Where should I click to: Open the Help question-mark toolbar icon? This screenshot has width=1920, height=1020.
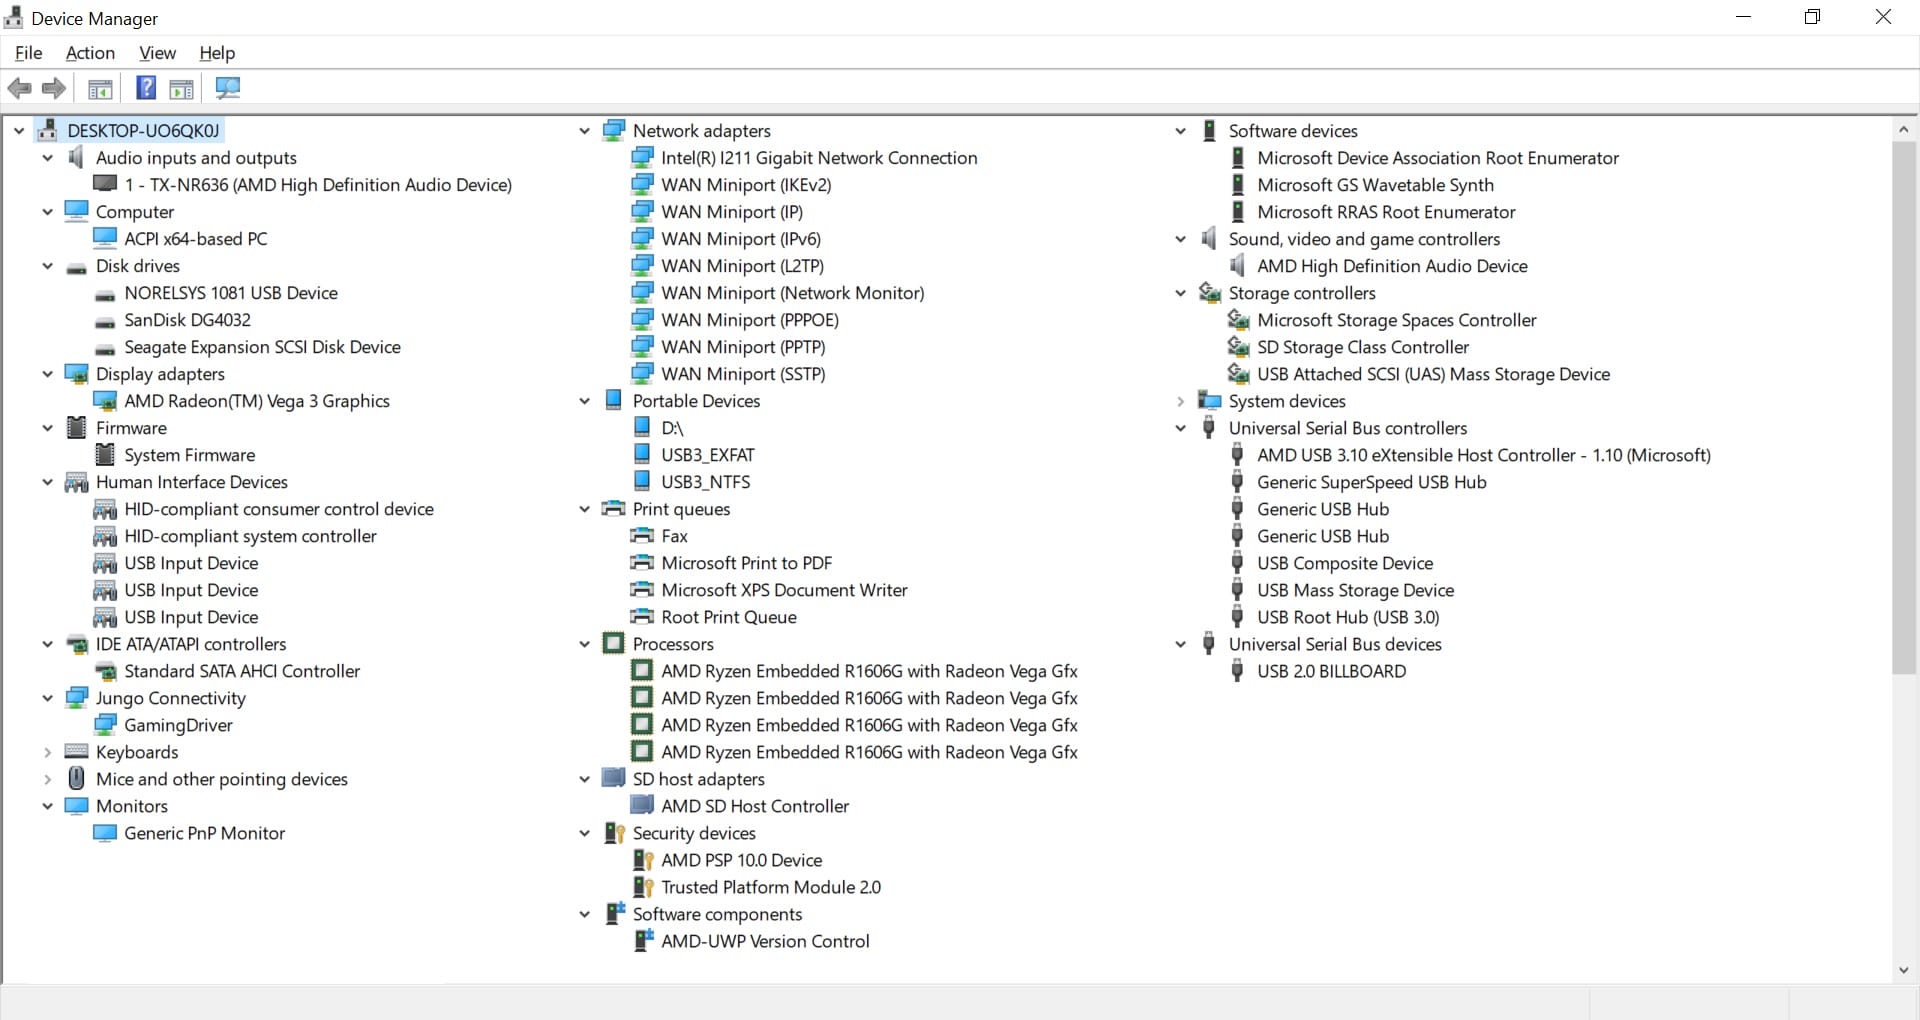click(x=146, y=88)
